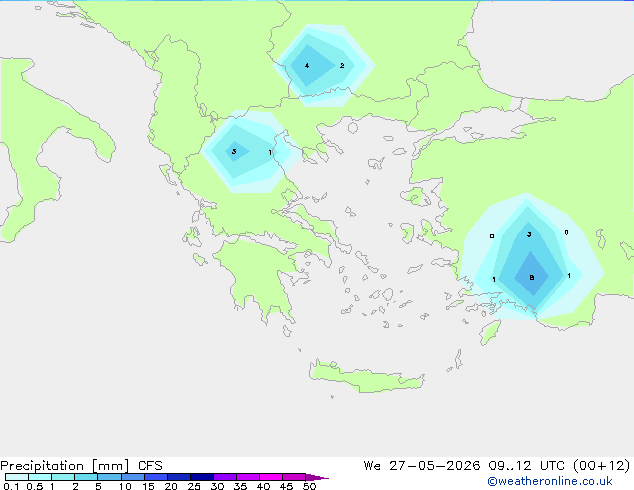This screenshot has width=634, height=490.
Task: Click the 10–15 mm legend swatch
Action: tap(132, 477)
